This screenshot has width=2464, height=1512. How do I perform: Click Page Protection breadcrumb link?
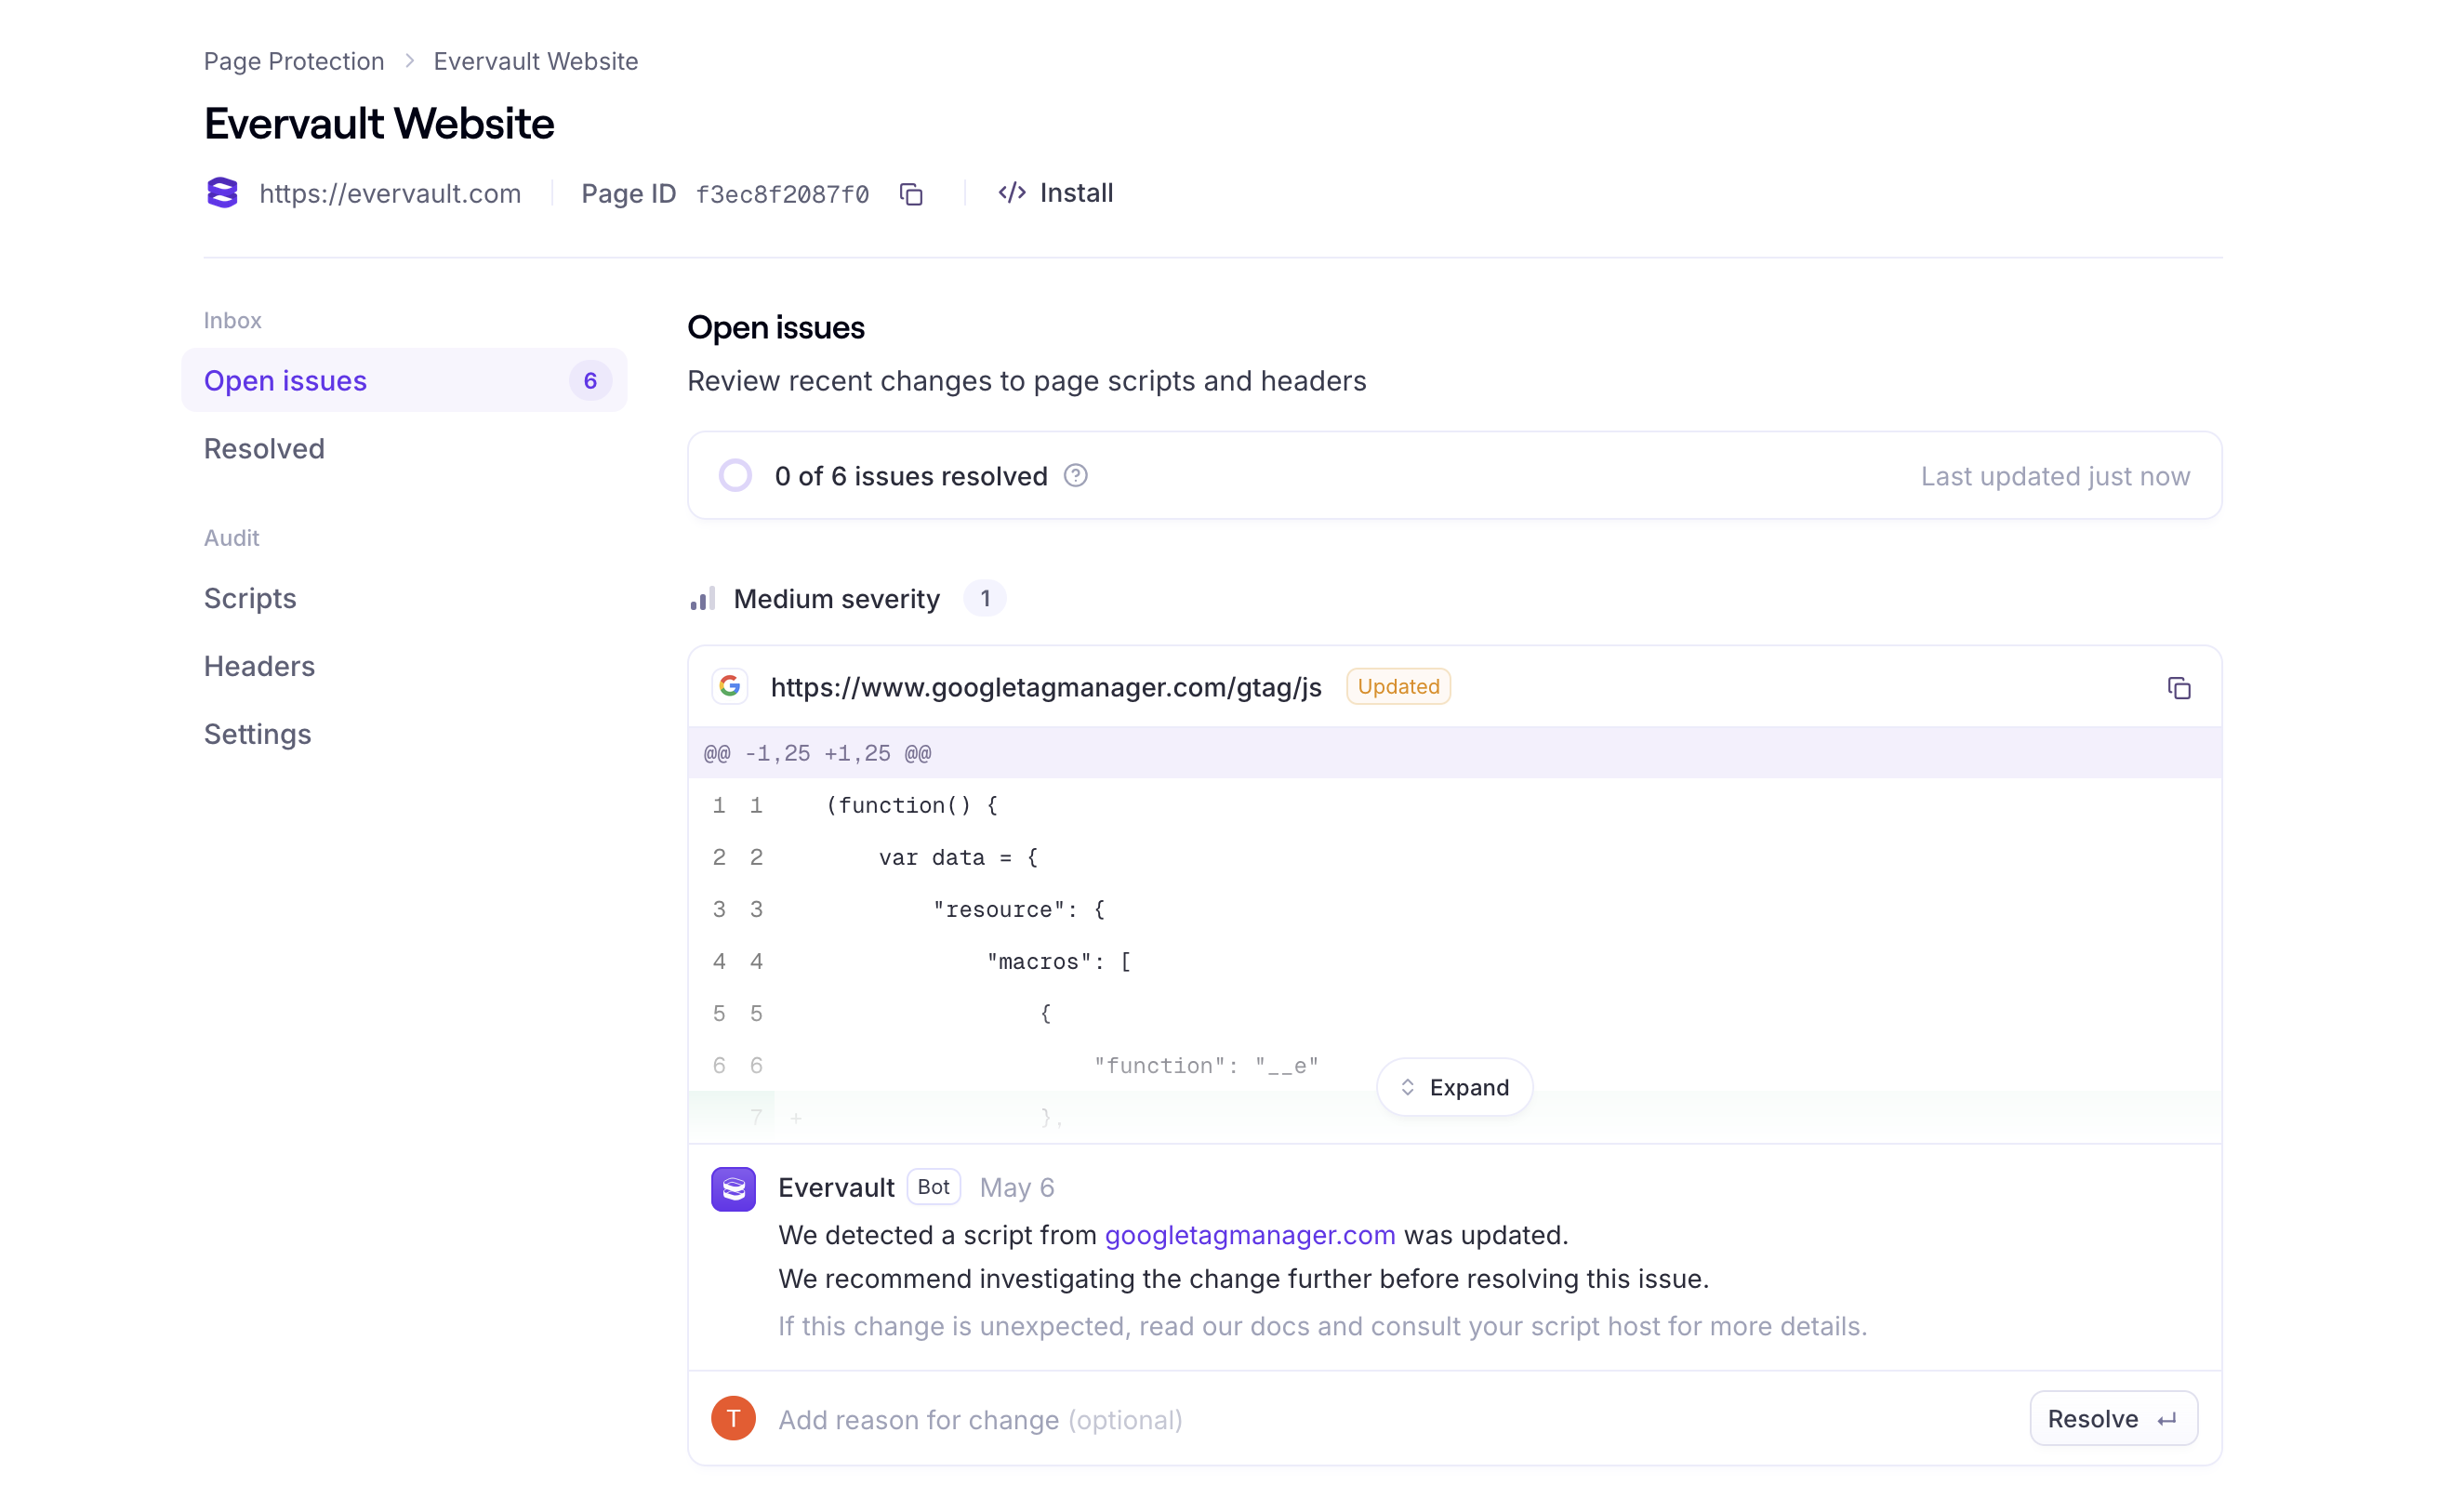(x=294, y=61)
